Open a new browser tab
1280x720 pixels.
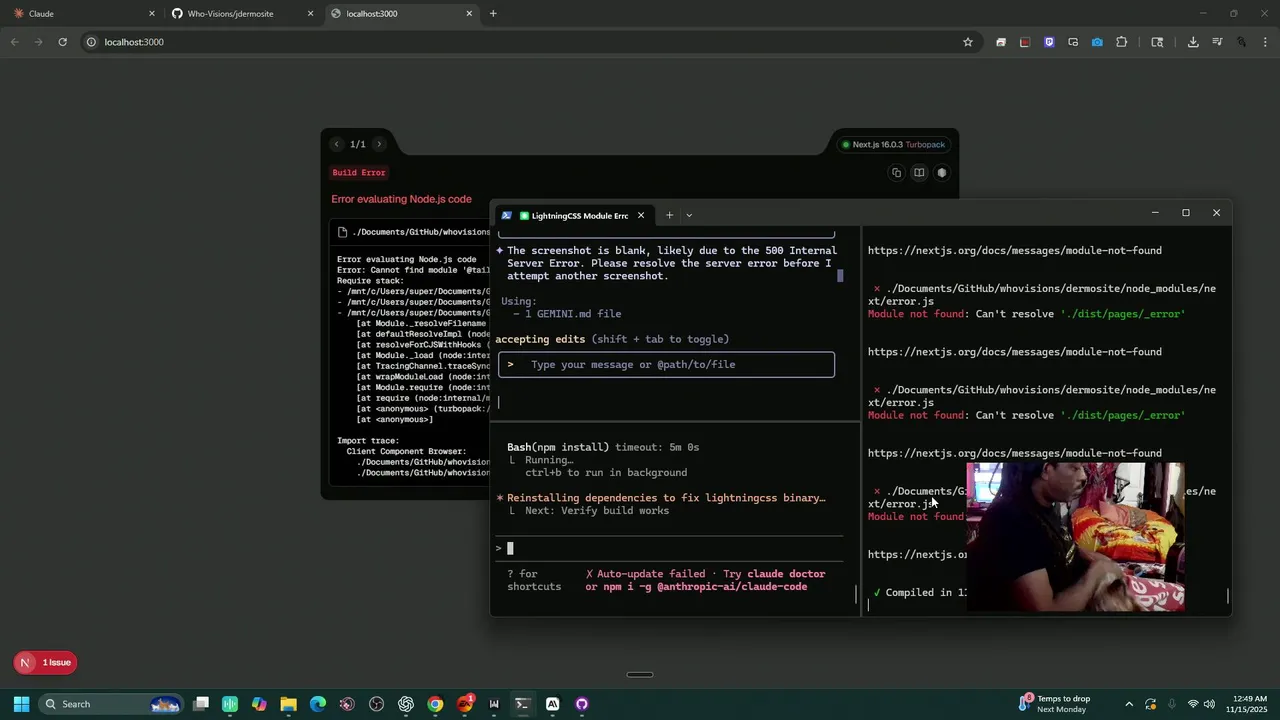493,14
